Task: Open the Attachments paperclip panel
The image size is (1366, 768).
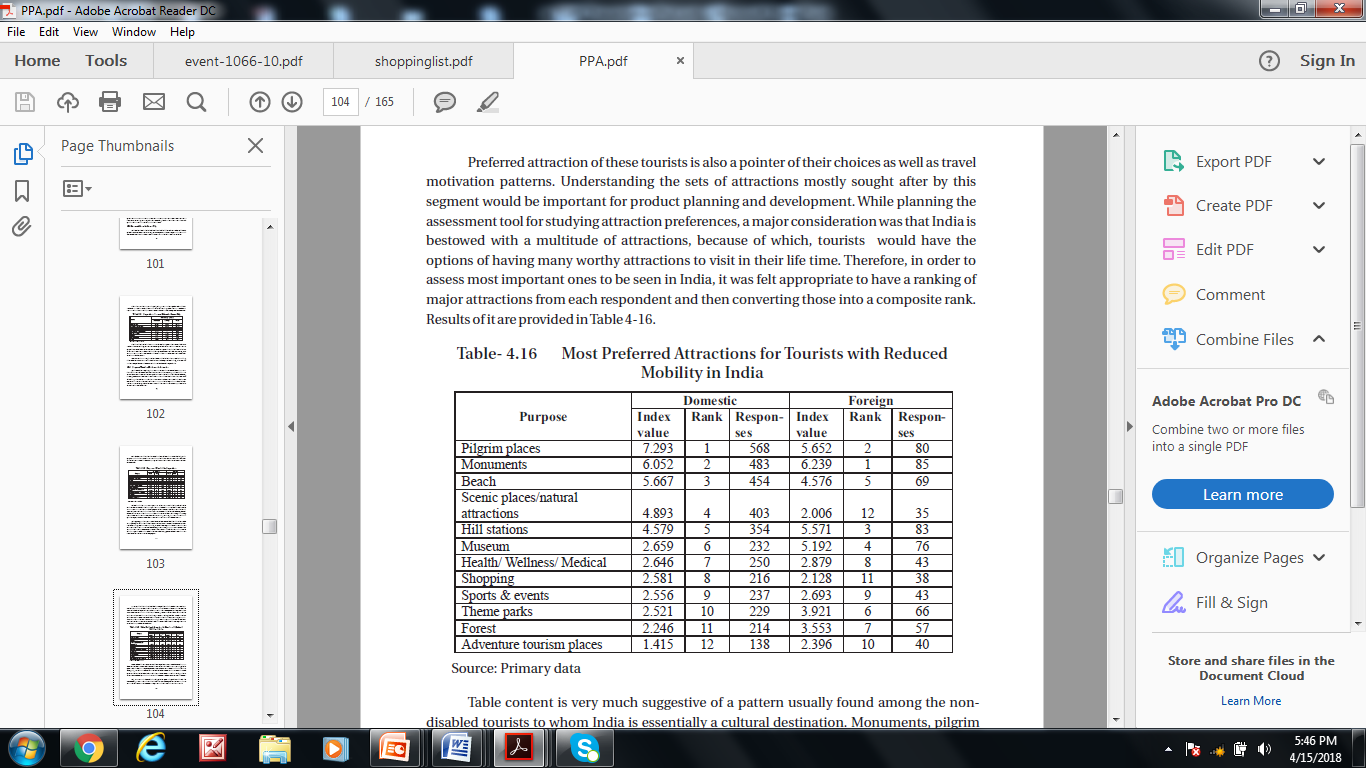Action: (22, 226)
